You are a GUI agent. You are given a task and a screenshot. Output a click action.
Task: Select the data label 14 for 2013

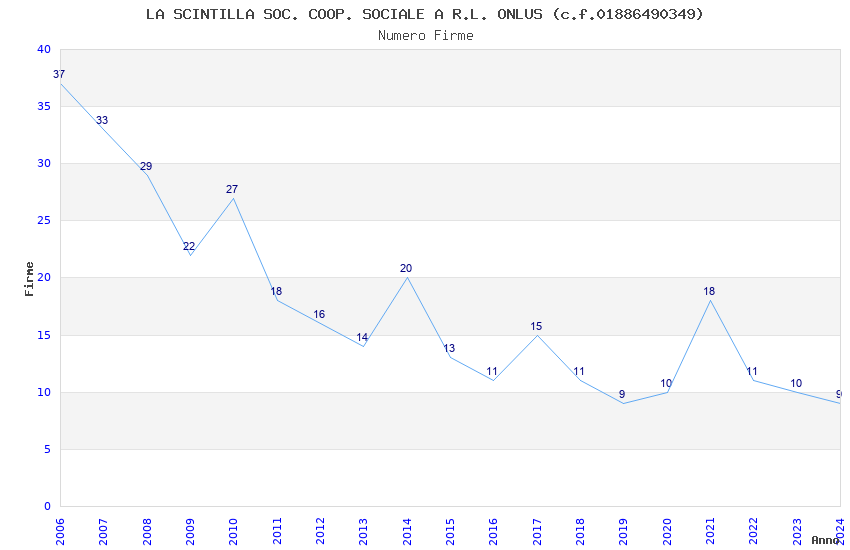(x=362, y=338)
